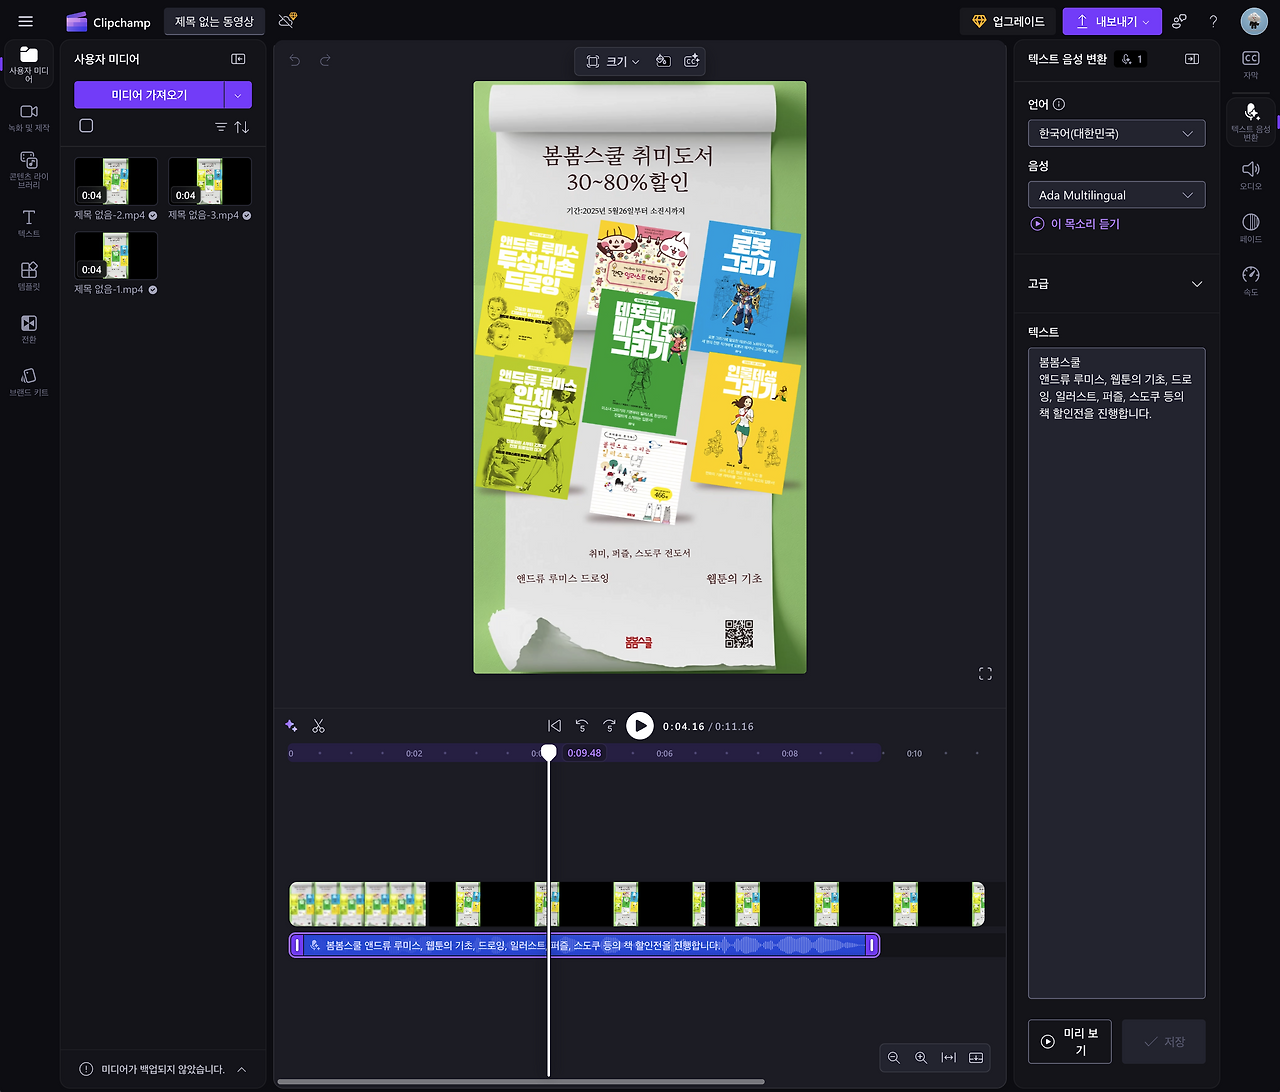Click the horizontal timeline scrollbar
The height and width of the screenshot is (1092, 1280).
click(x=520, y=1081)
